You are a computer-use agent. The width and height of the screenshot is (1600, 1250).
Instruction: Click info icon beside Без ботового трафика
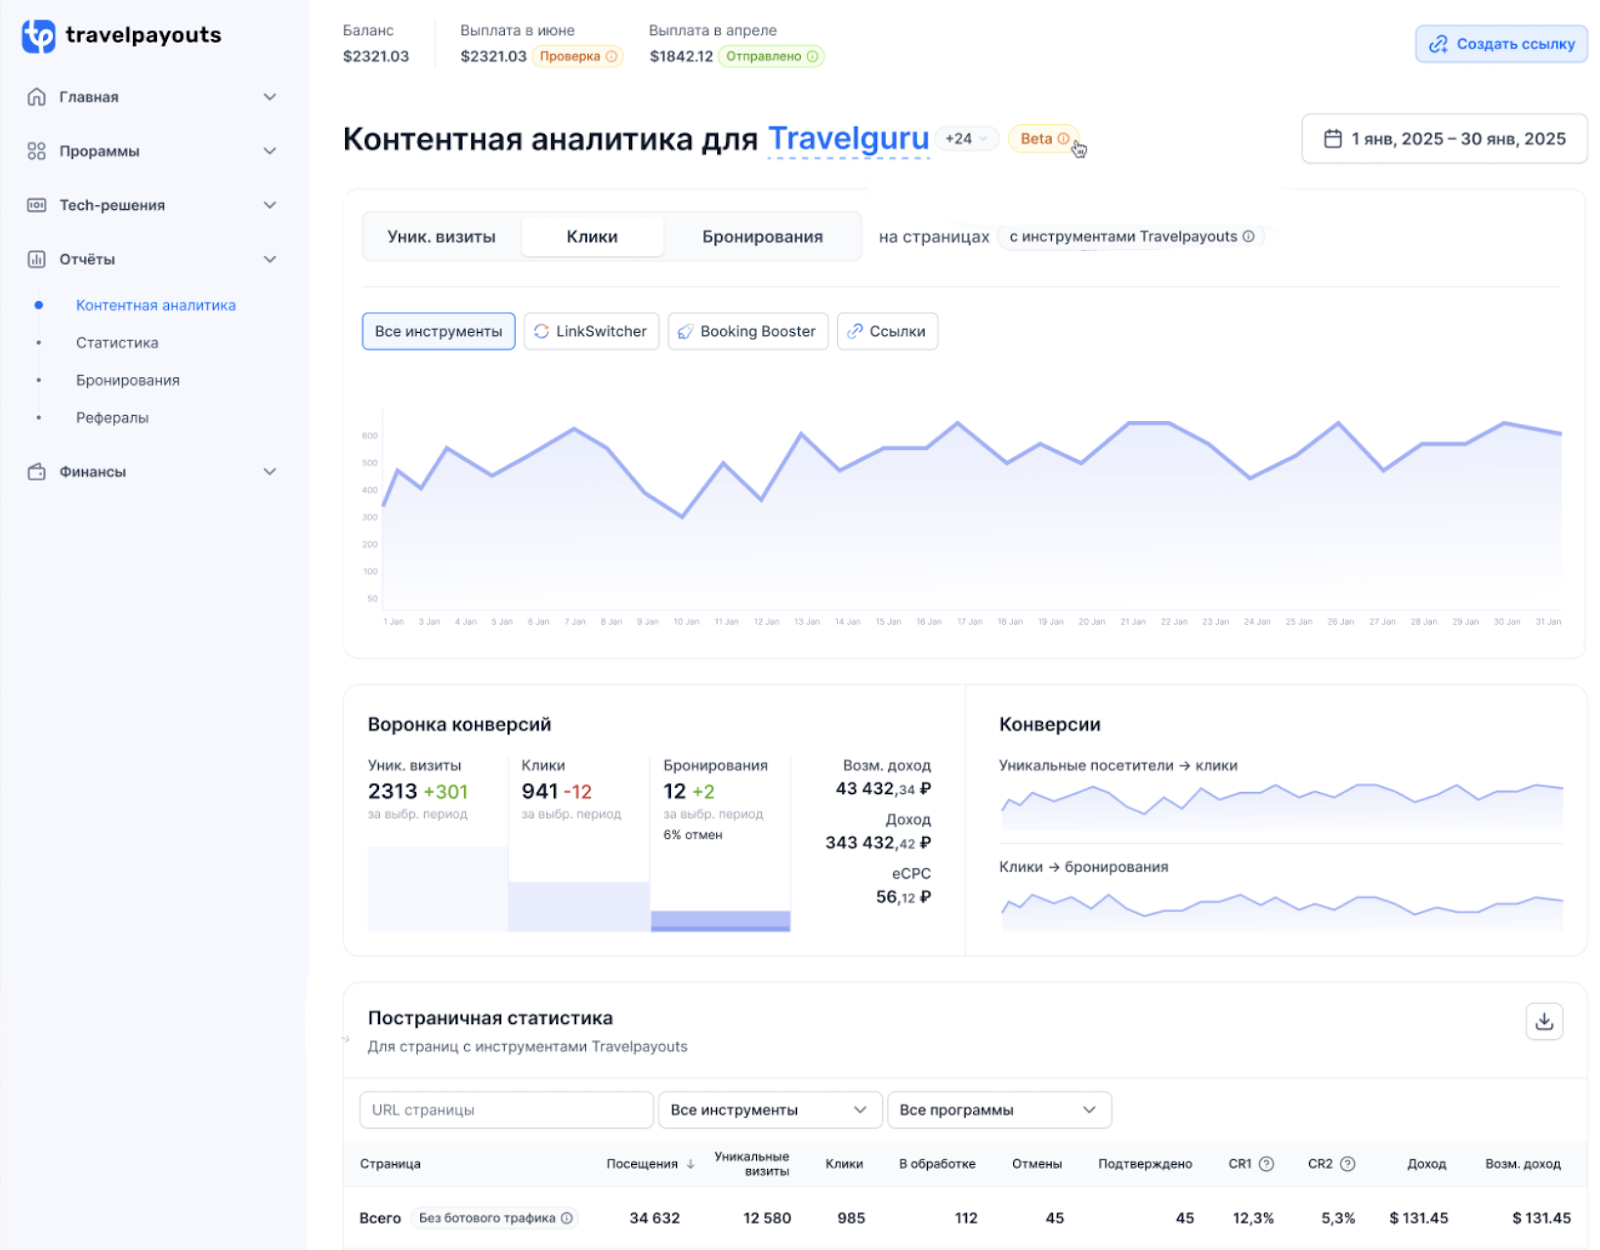coord(567,1218)
